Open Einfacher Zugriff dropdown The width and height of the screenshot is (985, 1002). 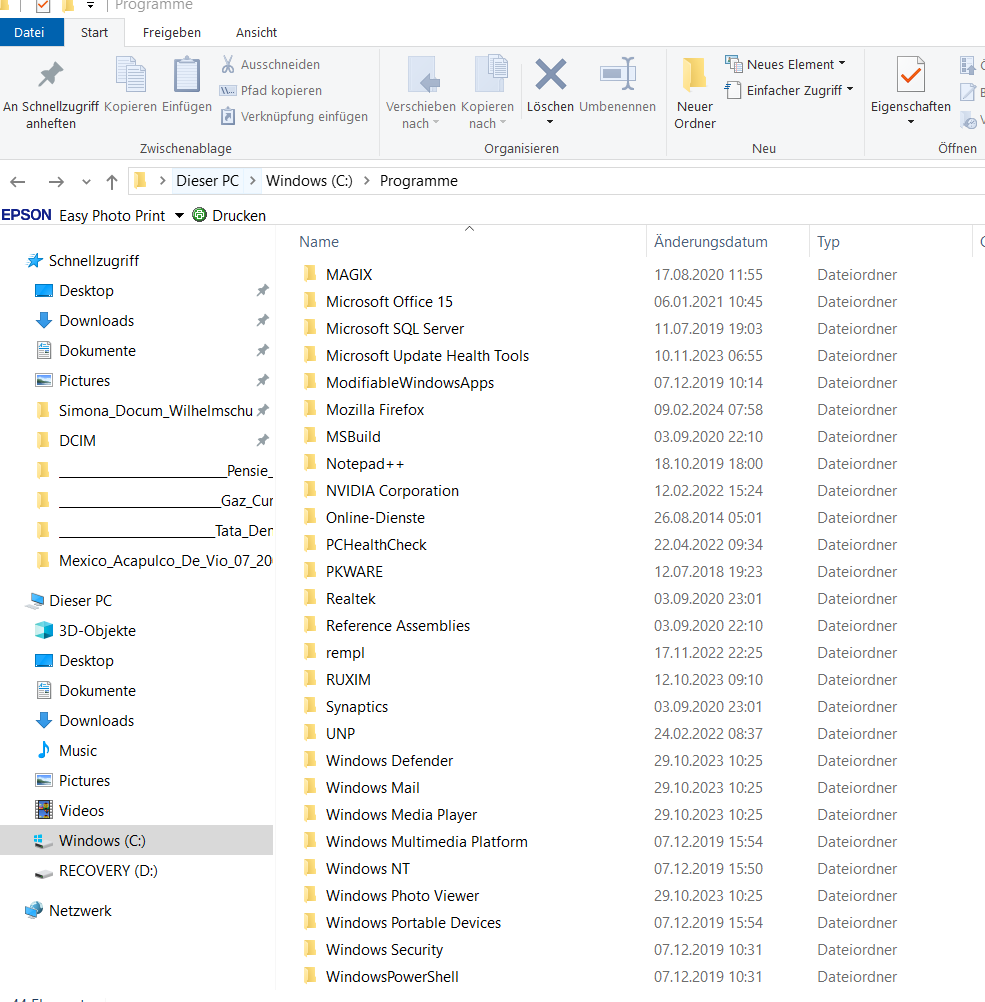tap(789, 91)
